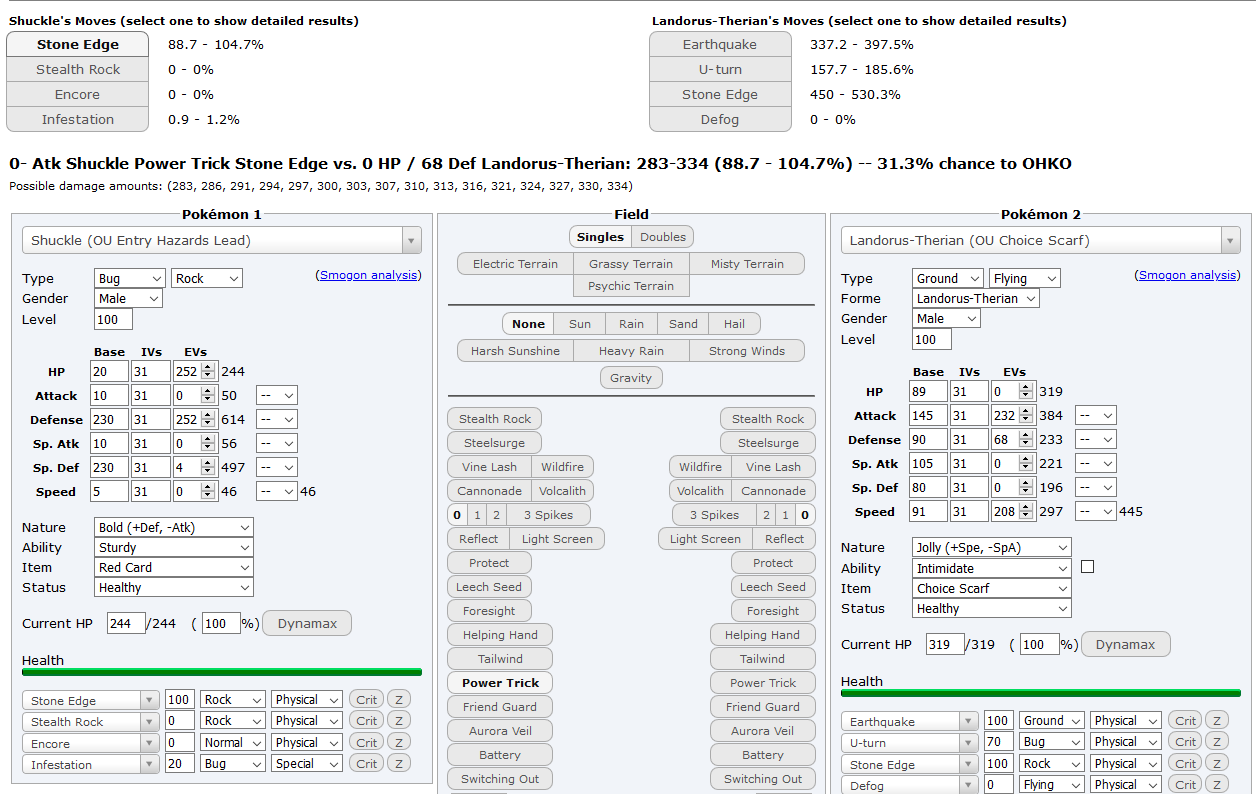Set weather to Hail
This screenshot has height=794, width=1256.
coord(734,324)
